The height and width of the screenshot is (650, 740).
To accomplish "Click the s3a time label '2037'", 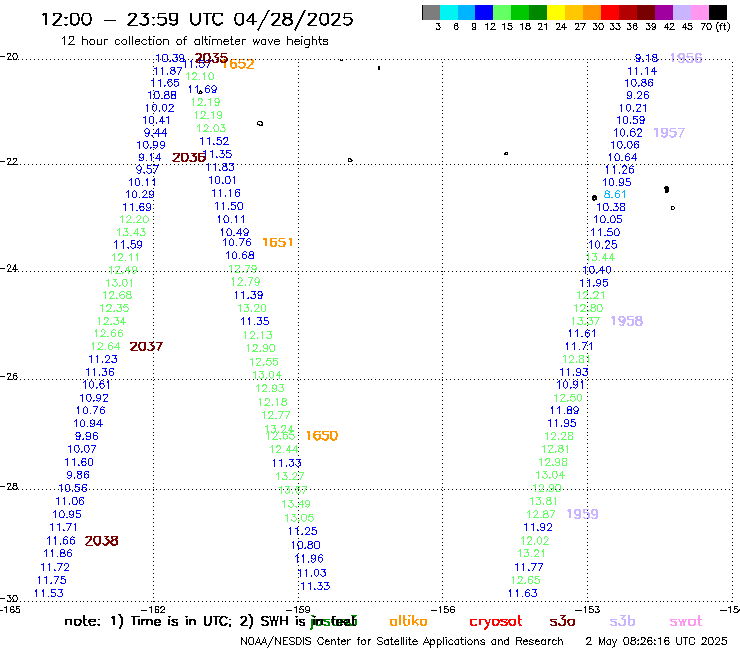I will coord(146,346).
